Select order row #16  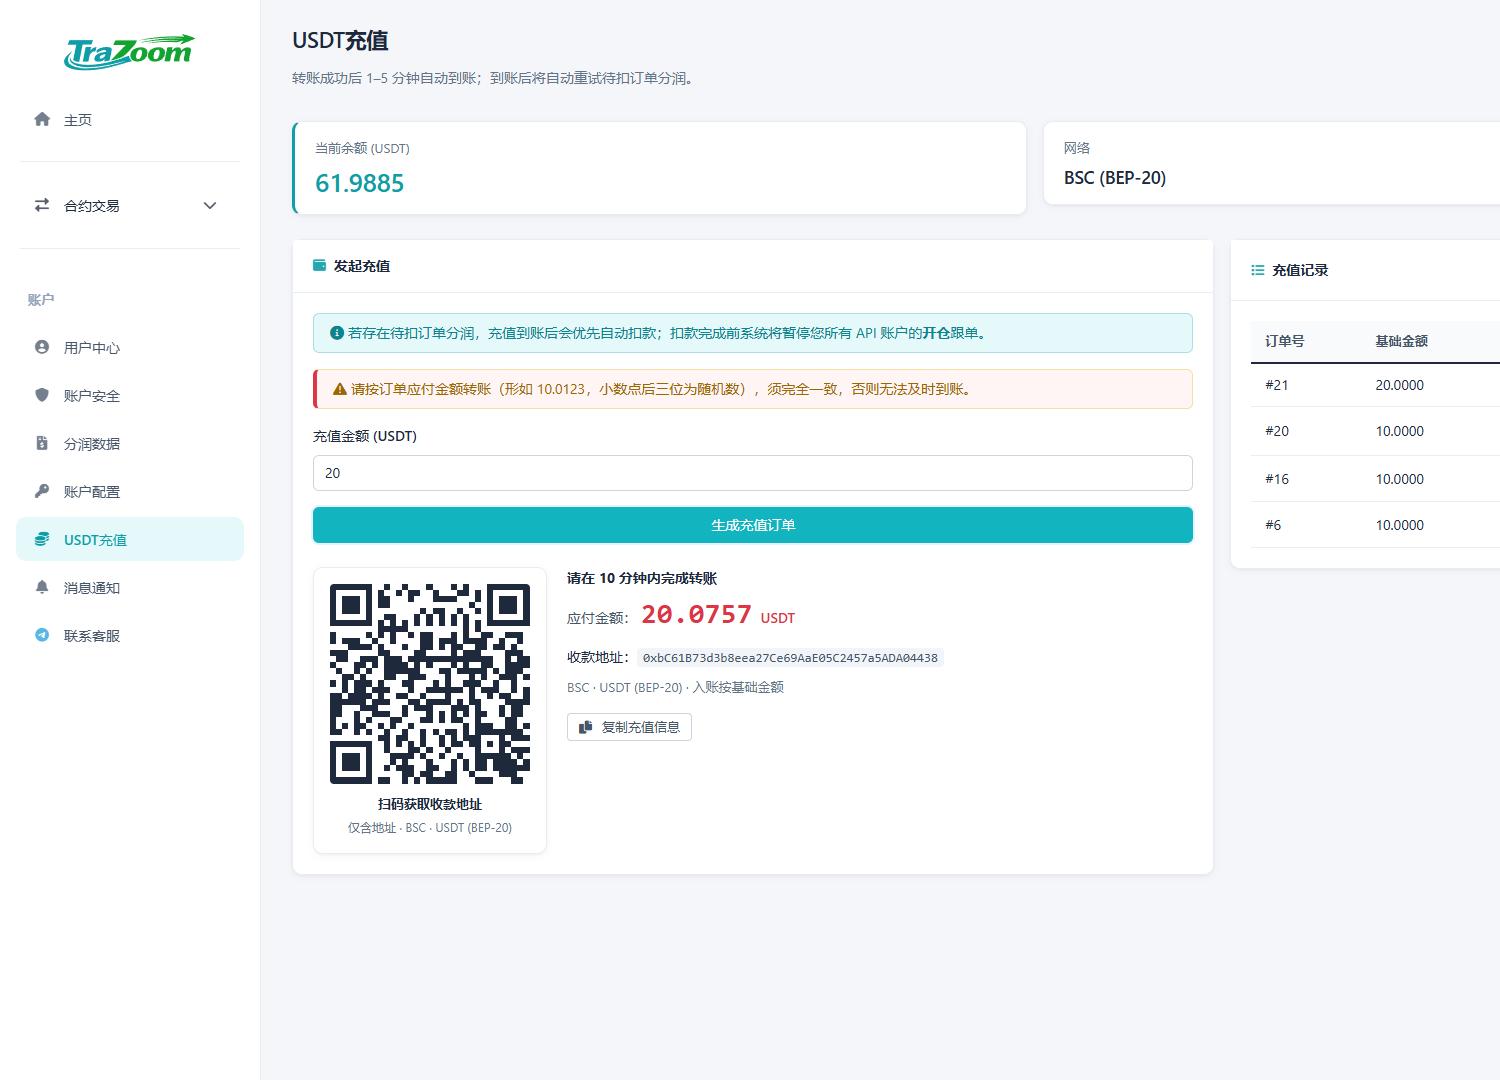click(1375, 479)
